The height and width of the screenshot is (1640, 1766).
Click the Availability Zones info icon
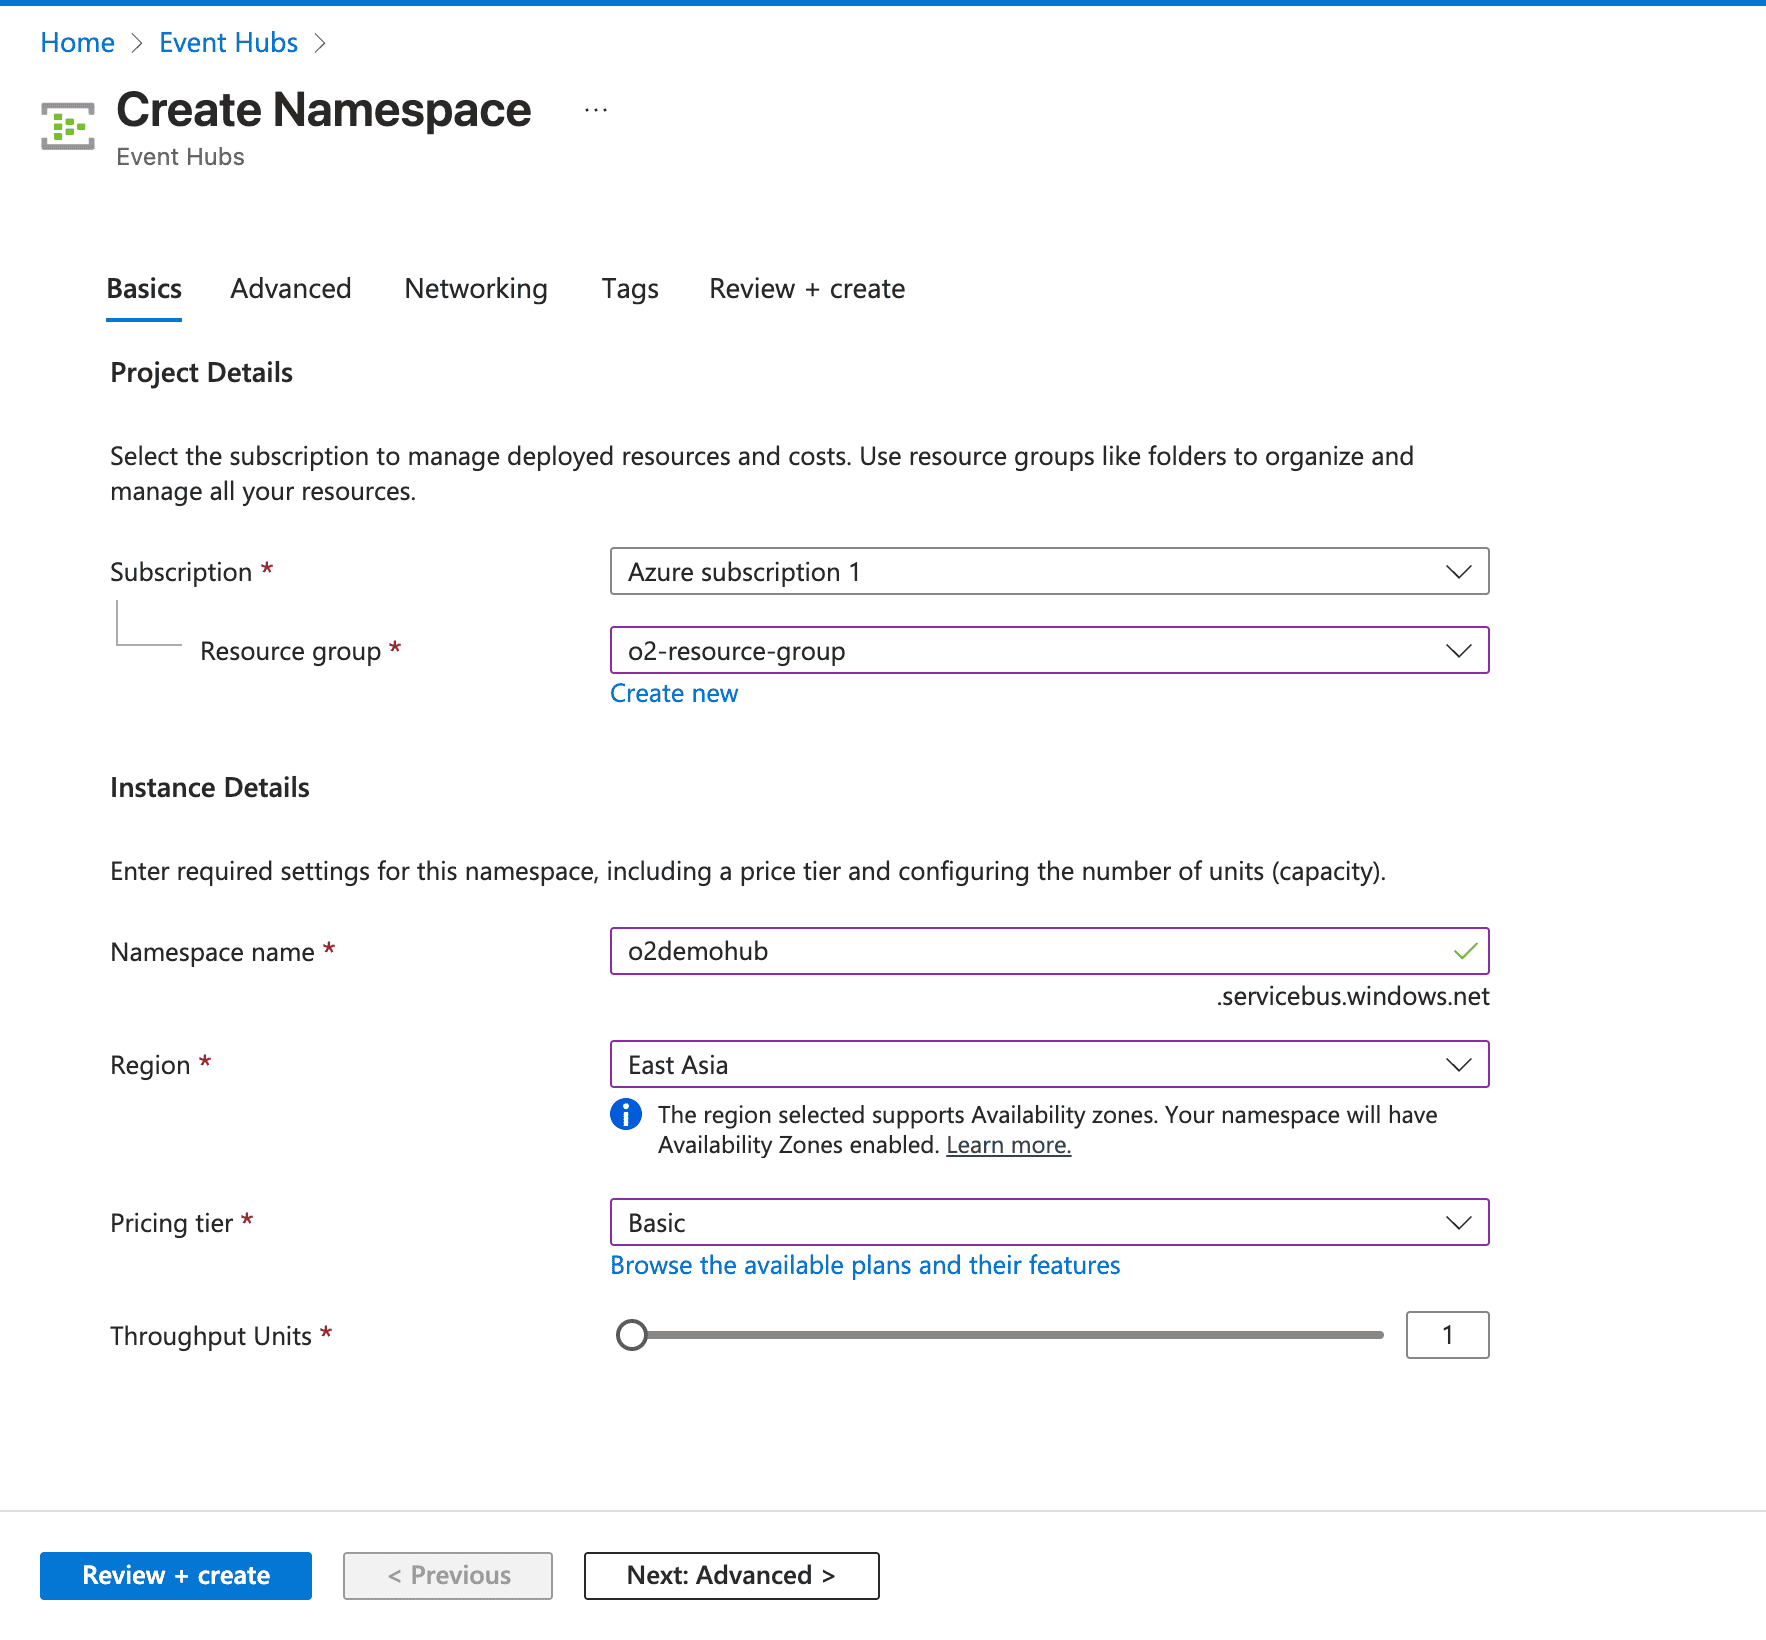626,1114
